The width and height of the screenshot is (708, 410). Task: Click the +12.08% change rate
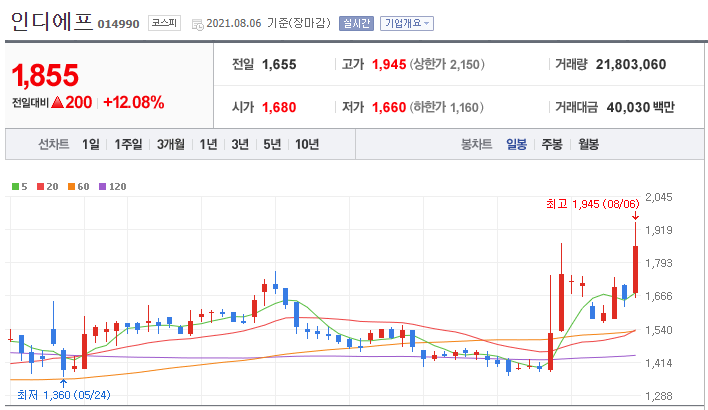(x=134, y=102)
